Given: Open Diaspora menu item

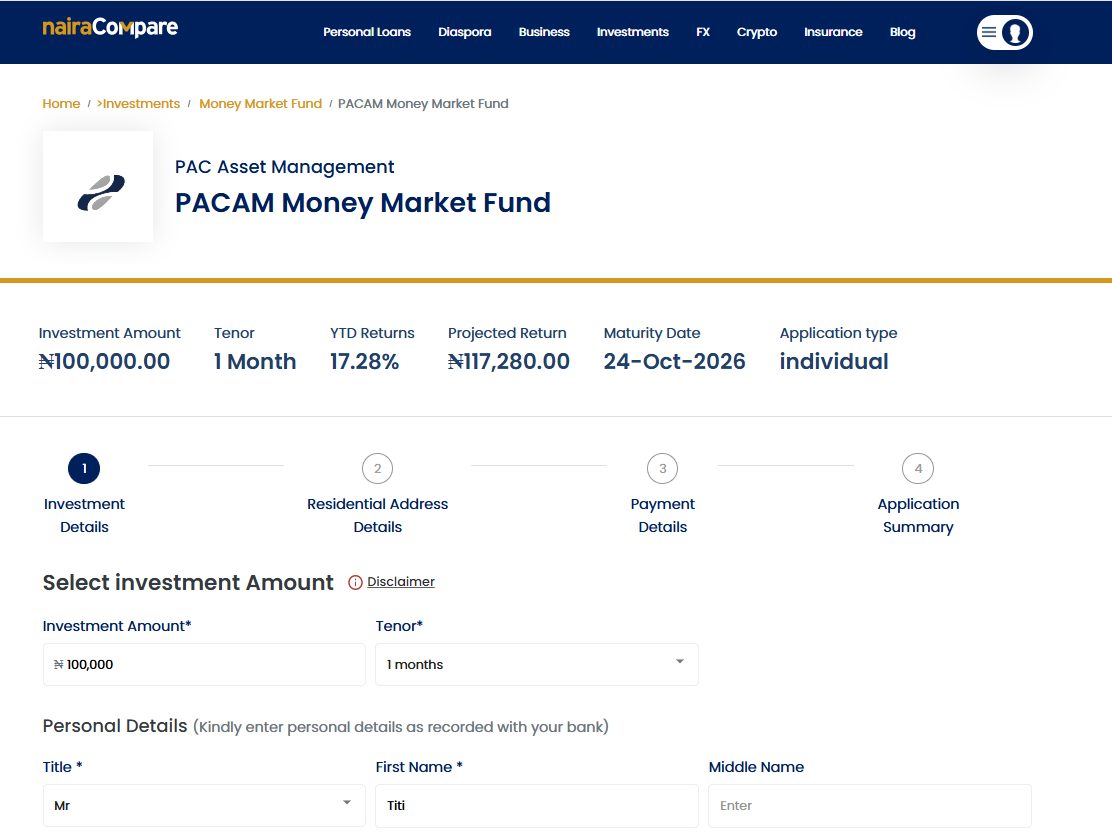Looking at the screenshot, I should click(x=465, y=32).
